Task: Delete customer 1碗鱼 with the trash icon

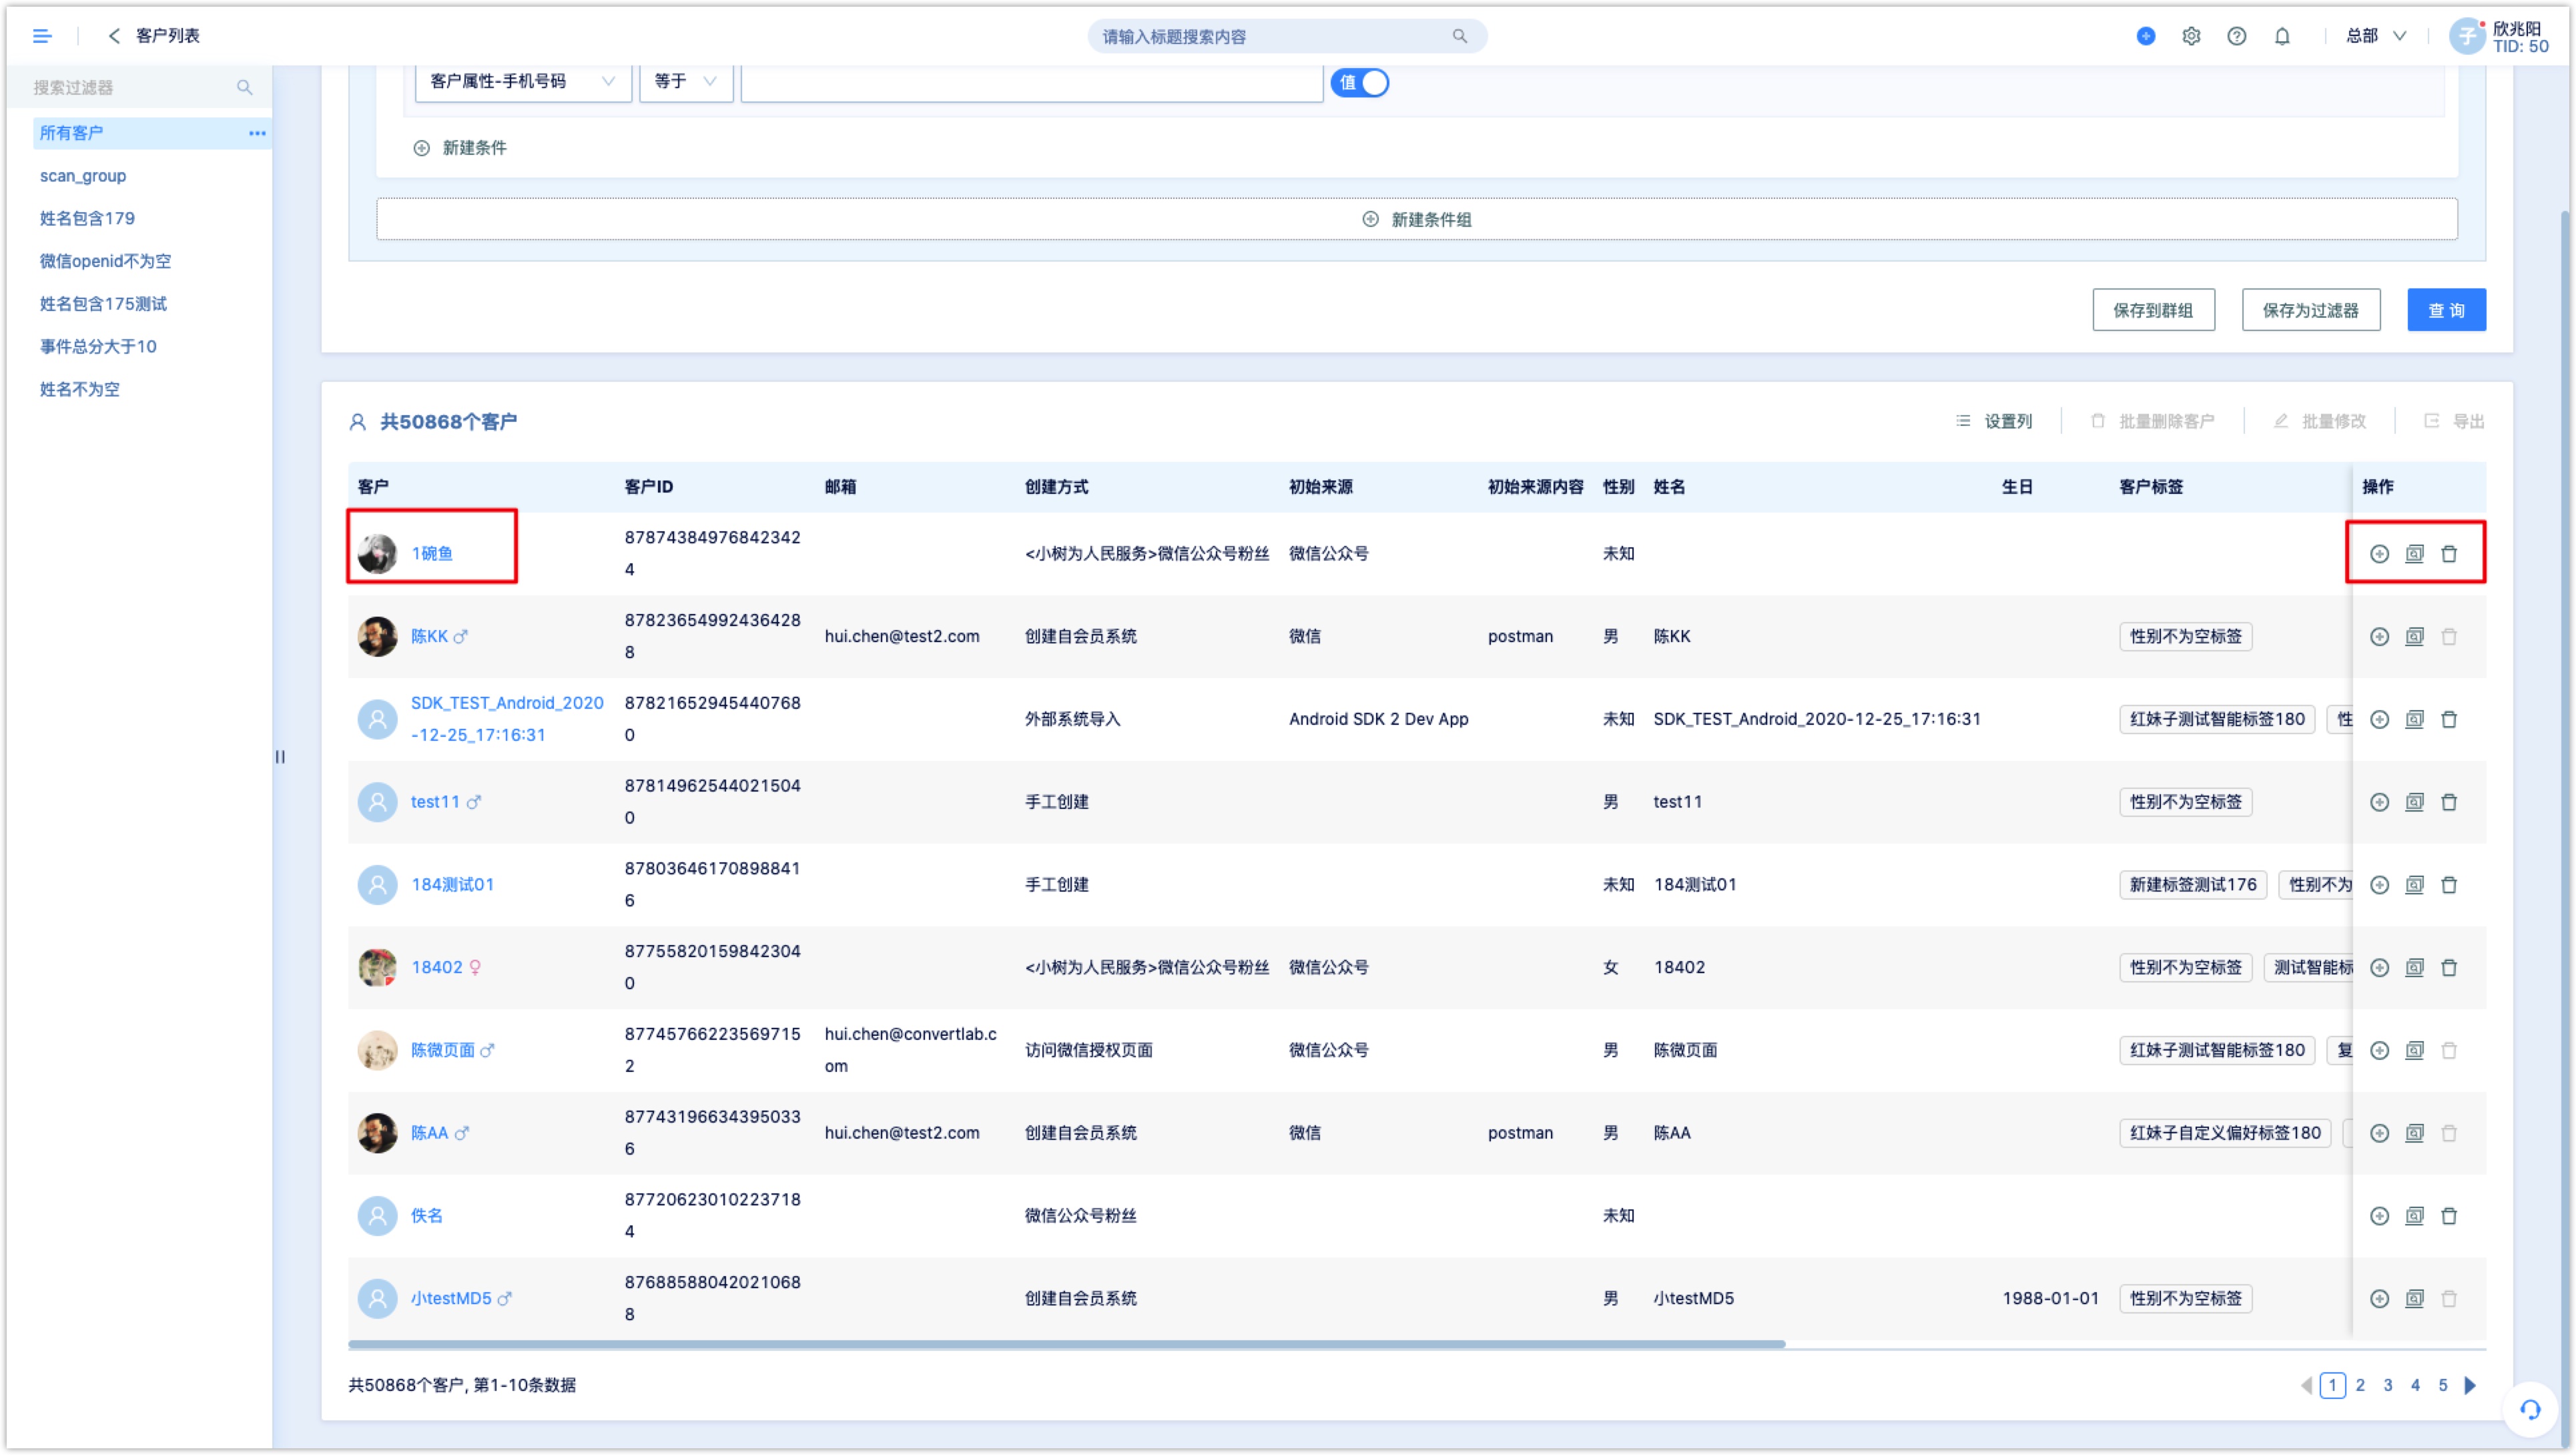Action: coord(2449,553)
